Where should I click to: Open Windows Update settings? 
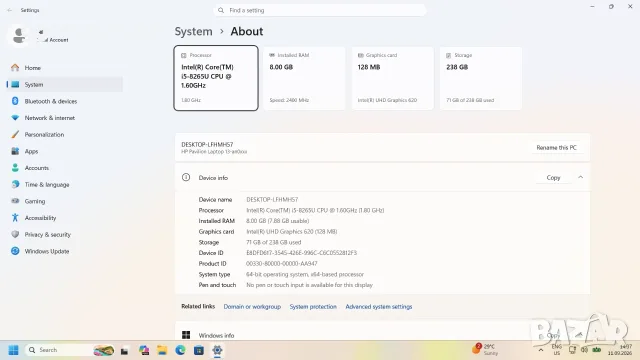click(64, 251)
